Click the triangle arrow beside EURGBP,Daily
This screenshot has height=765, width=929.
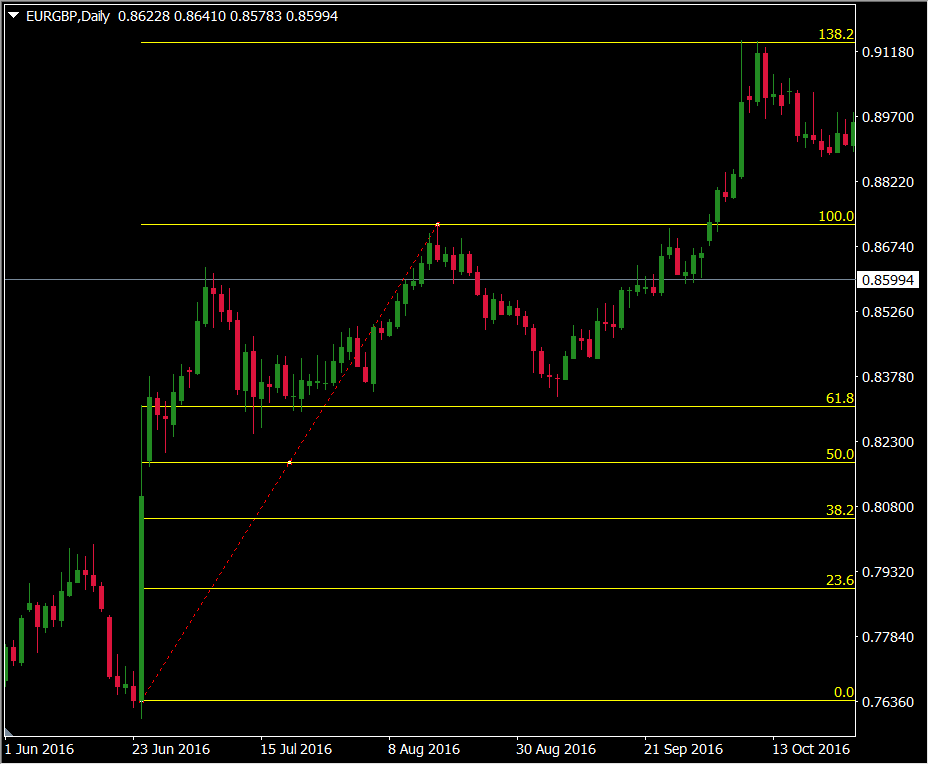[13, 15]
